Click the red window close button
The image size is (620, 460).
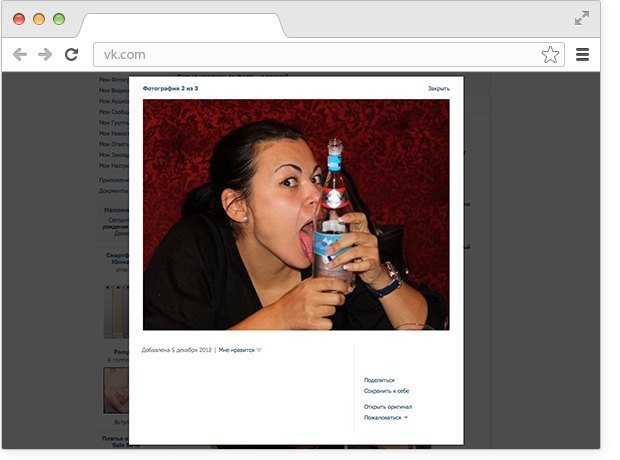[19, 19]
